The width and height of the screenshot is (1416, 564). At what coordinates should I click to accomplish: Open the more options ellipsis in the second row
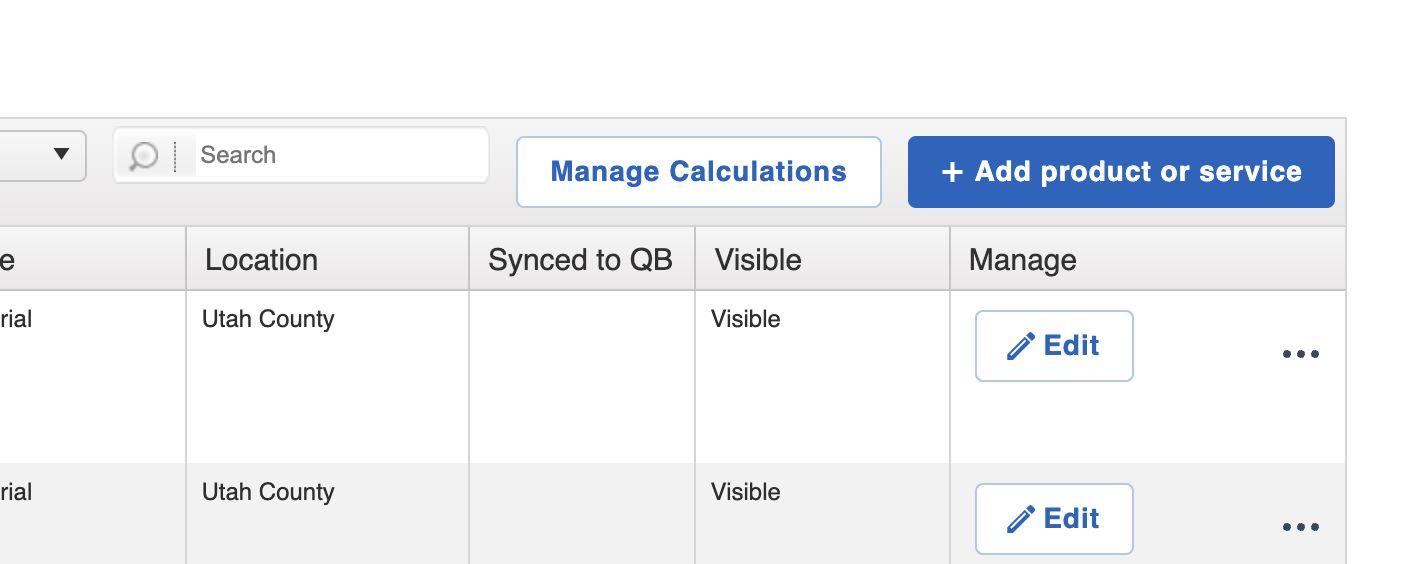coord(1300,527)
